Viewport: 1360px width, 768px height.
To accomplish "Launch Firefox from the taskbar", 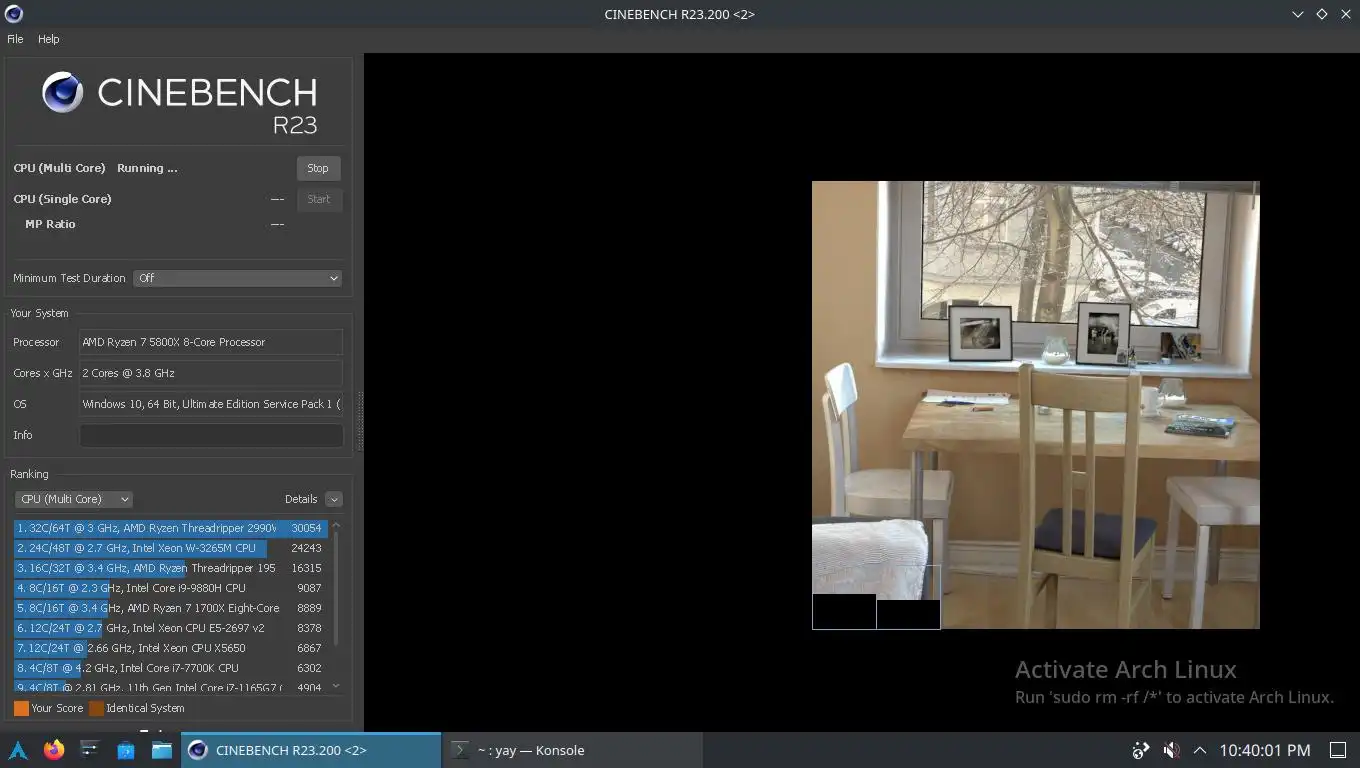I will point(54,750).
